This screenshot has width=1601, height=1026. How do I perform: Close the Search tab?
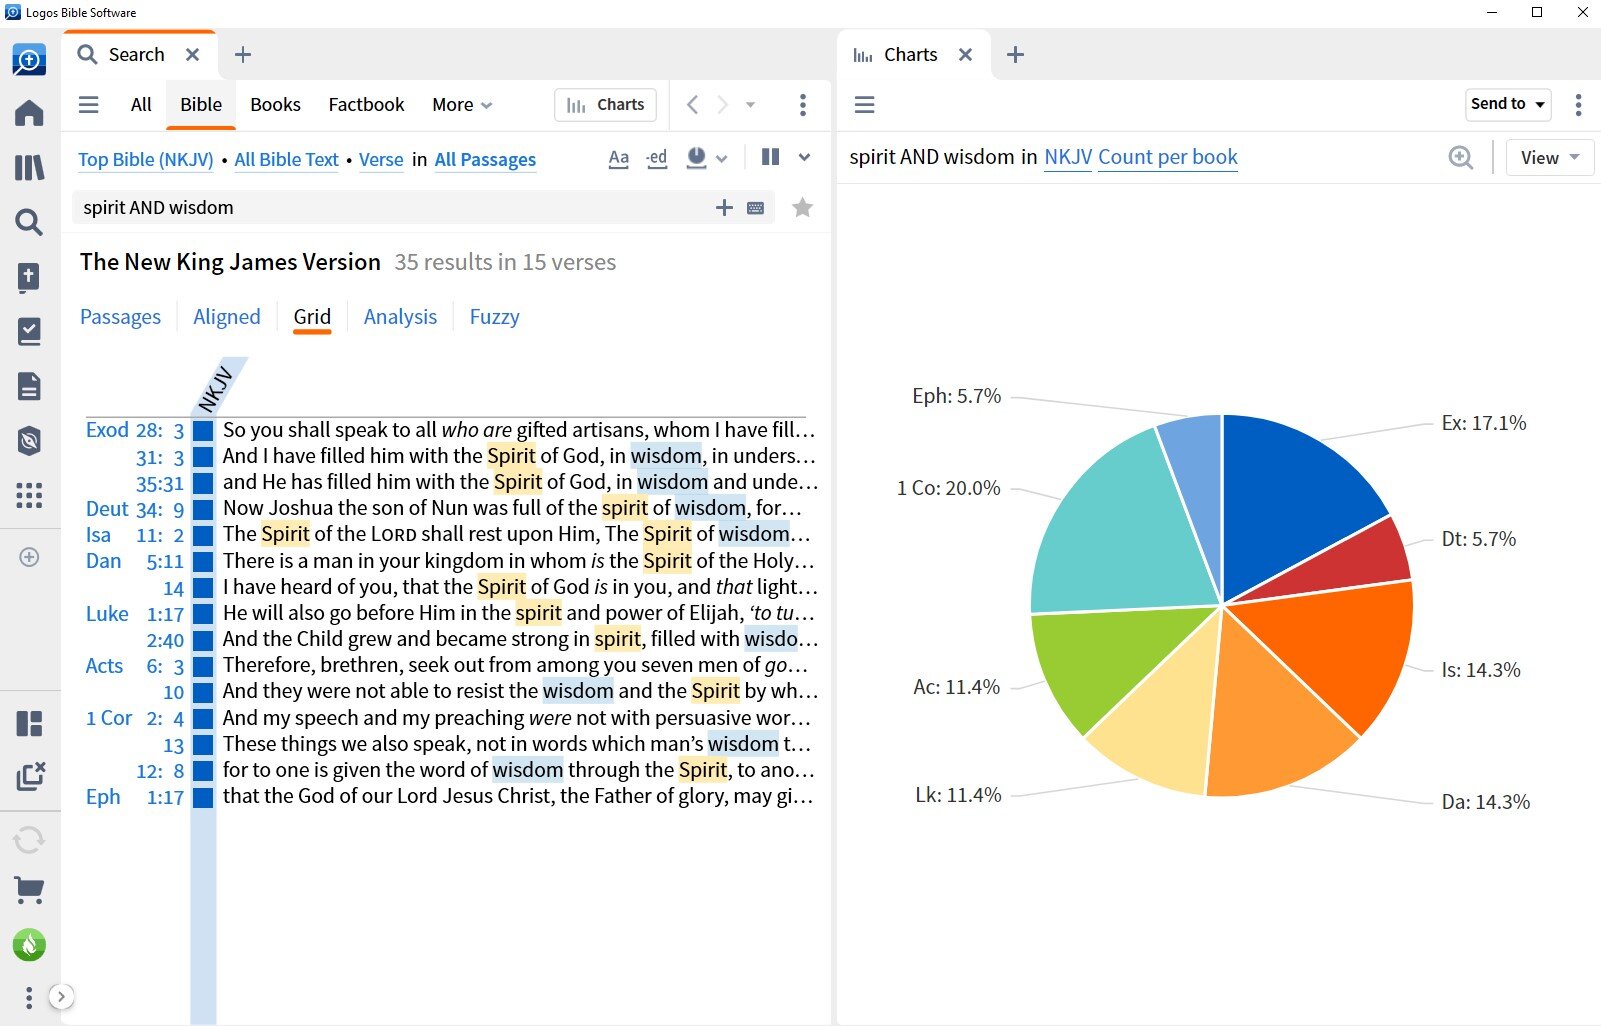[193, 55]
